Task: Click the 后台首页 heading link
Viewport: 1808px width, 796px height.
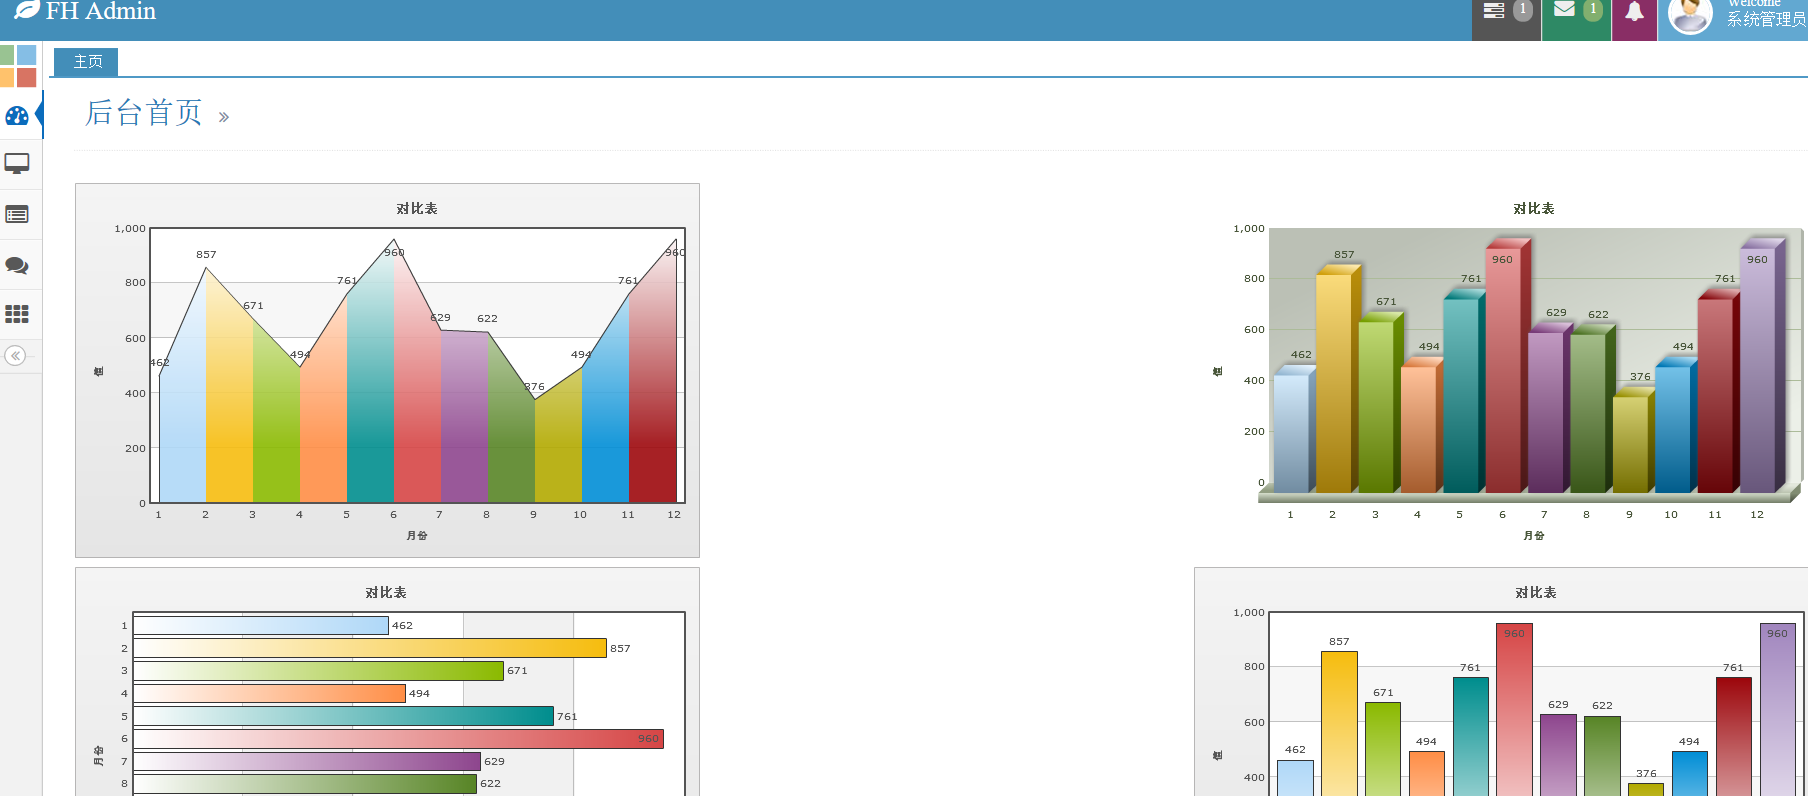Action: 144,113
